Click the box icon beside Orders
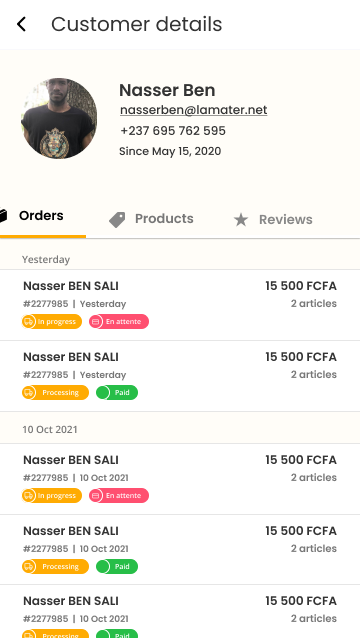 click(x=3, y=216)
